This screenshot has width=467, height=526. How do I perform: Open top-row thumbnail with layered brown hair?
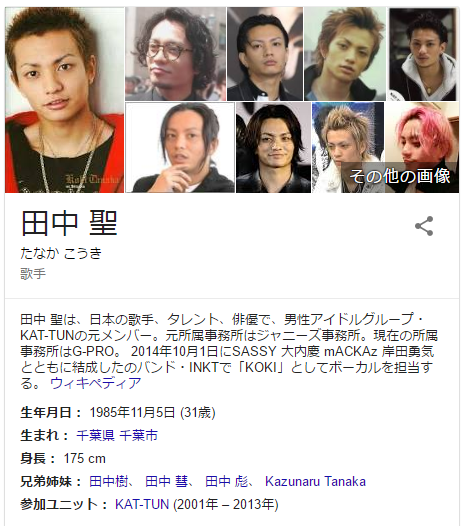pos(346,54)
